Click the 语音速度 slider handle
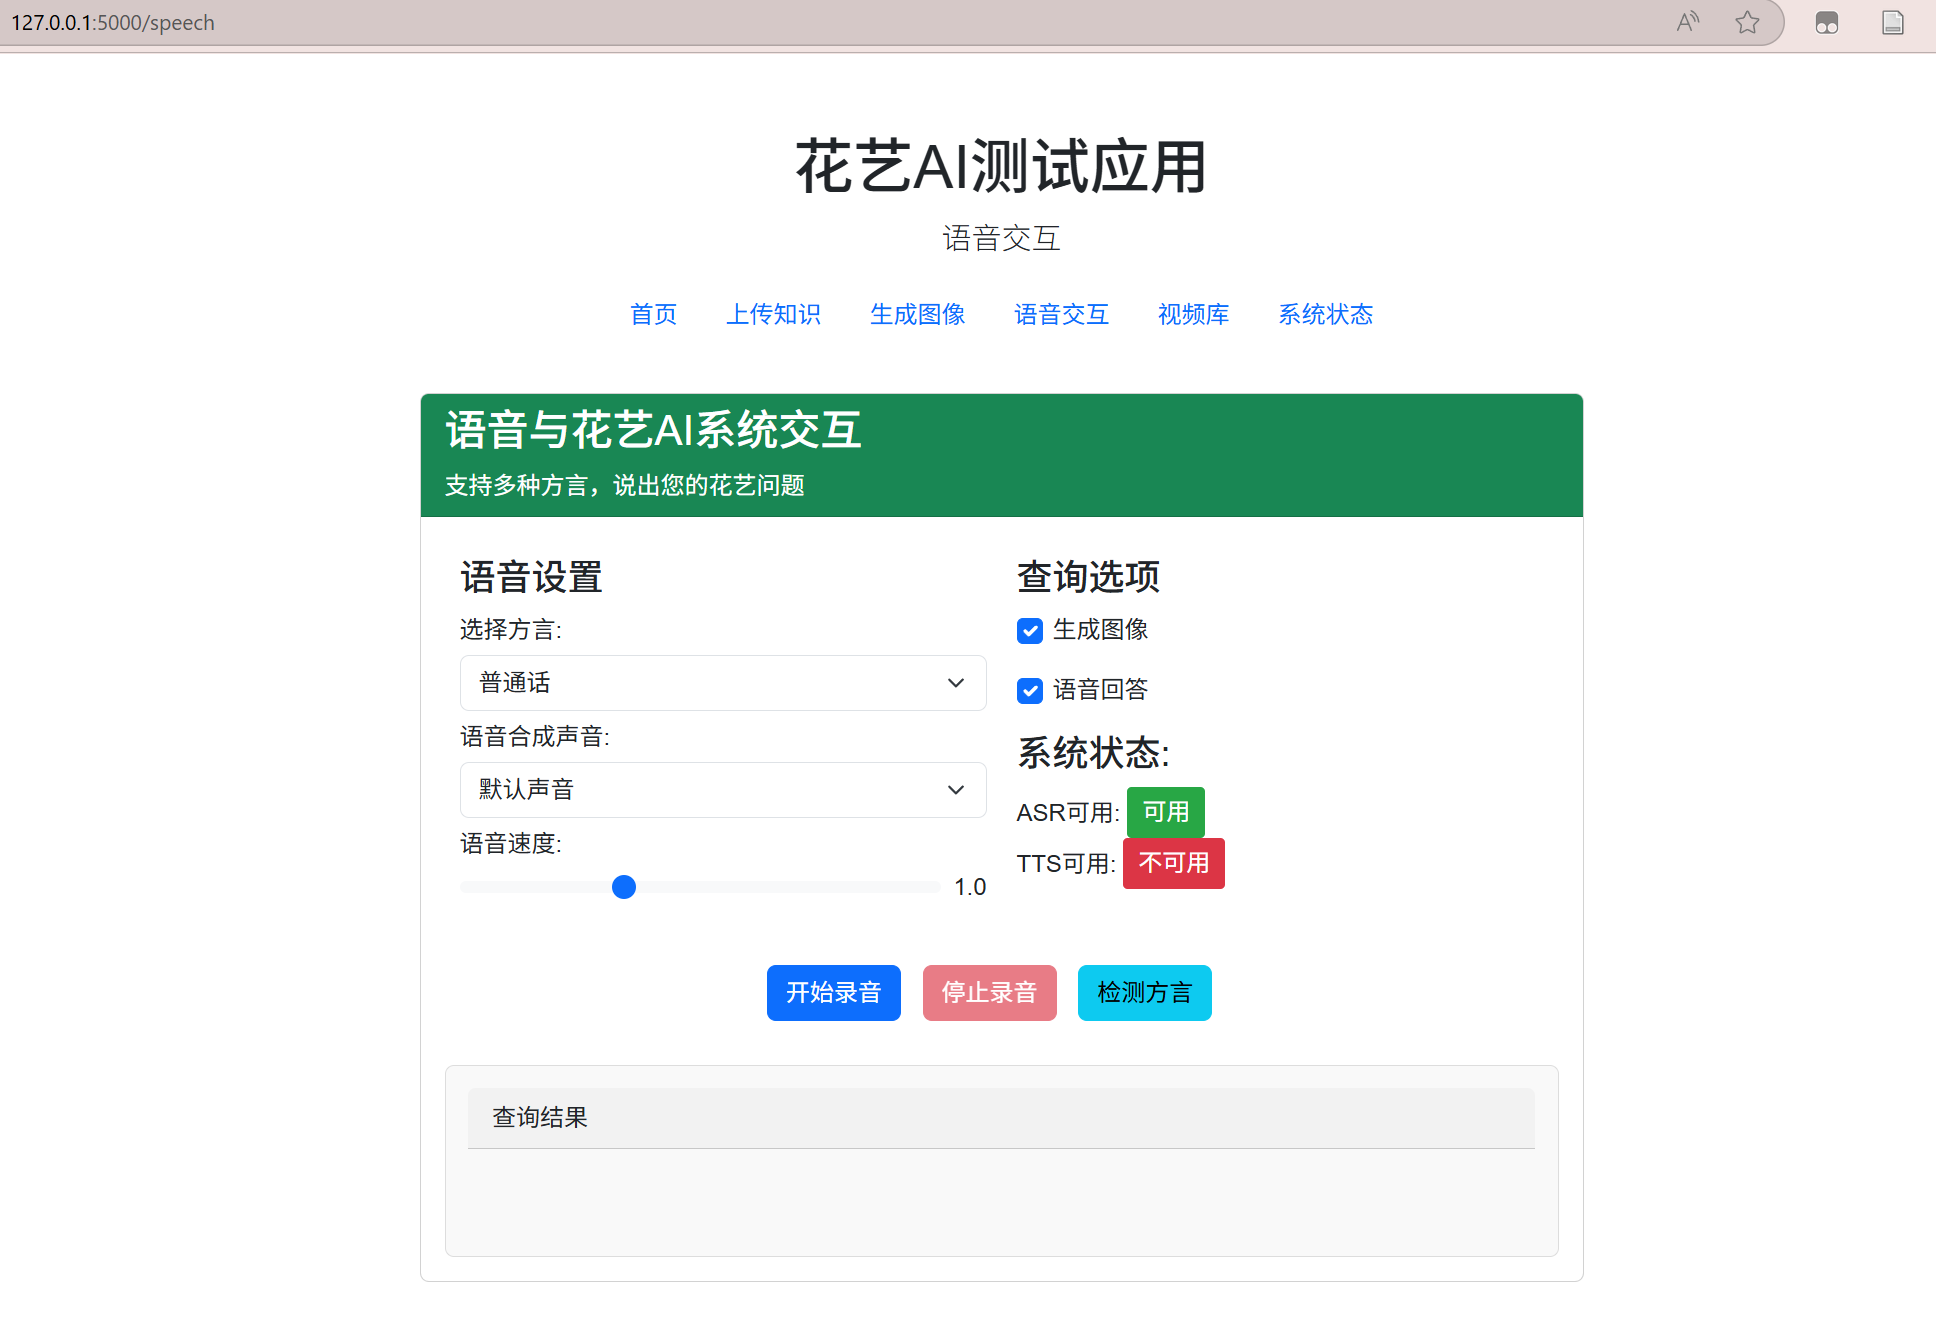Image resolution: width=1936 pixels, height=1324 pixels. (x=624, y=887)
